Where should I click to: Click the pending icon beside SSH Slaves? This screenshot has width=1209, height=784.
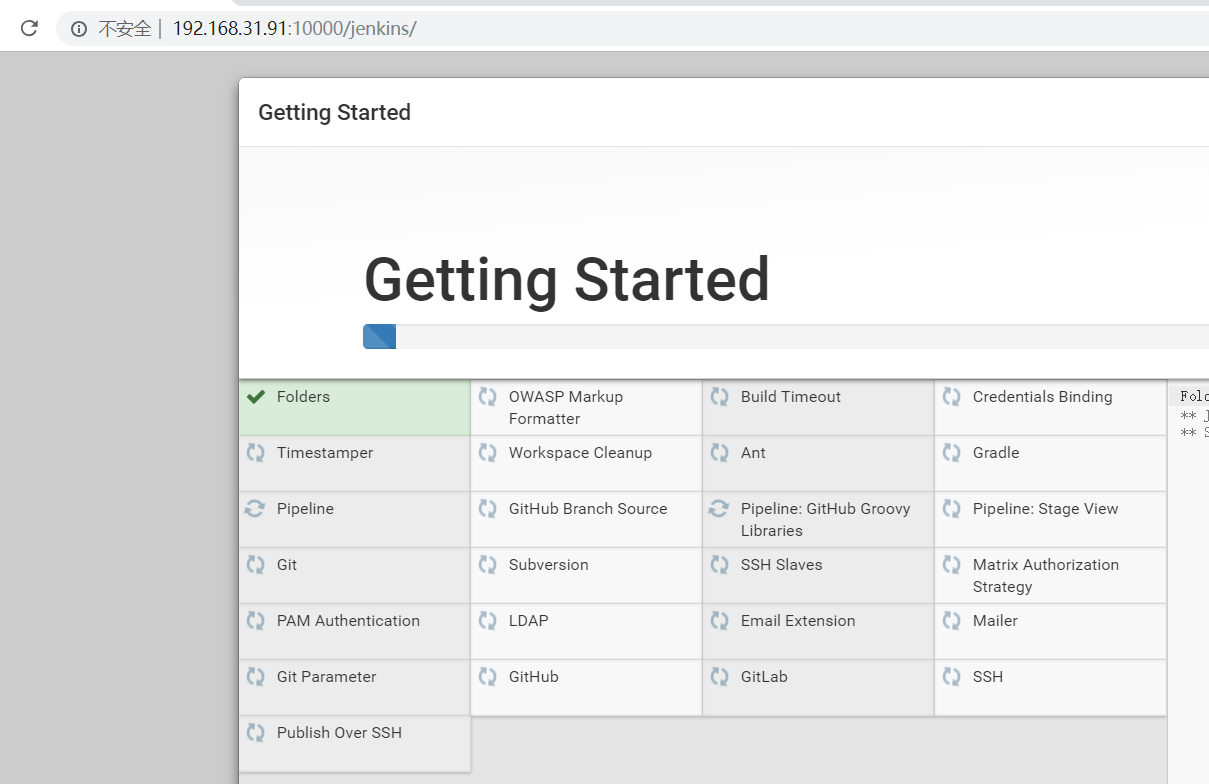tap(720, 565)
